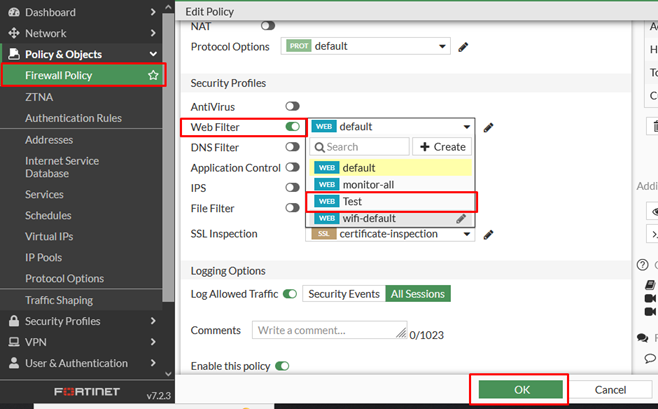658x409 pixels.
Task: Click the favorite star on Firewall Policy
Action: (x=153, y=75)
